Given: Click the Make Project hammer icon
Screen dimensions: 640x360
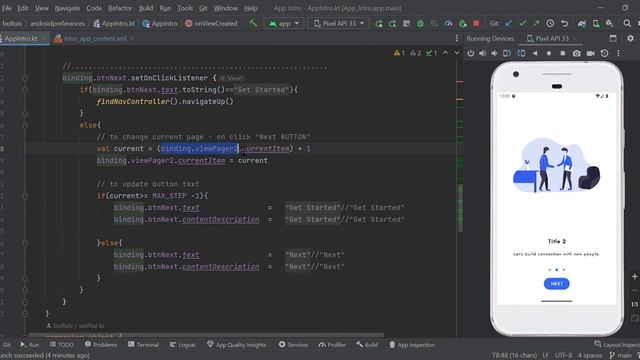Looking at the screenshot, I should point(253,23).
